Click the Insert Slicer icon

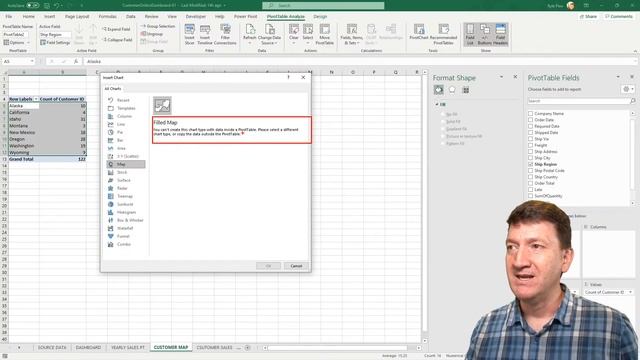coord(189,34)
